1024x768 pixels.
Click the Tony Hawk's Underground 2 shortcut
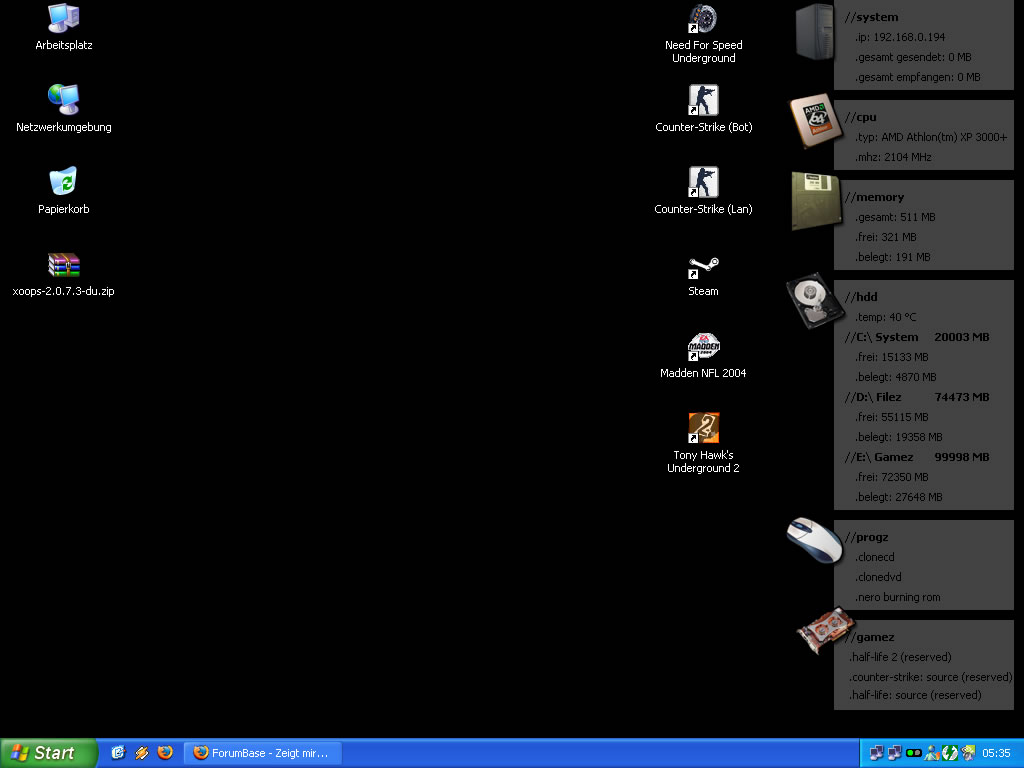click(703, 443)
